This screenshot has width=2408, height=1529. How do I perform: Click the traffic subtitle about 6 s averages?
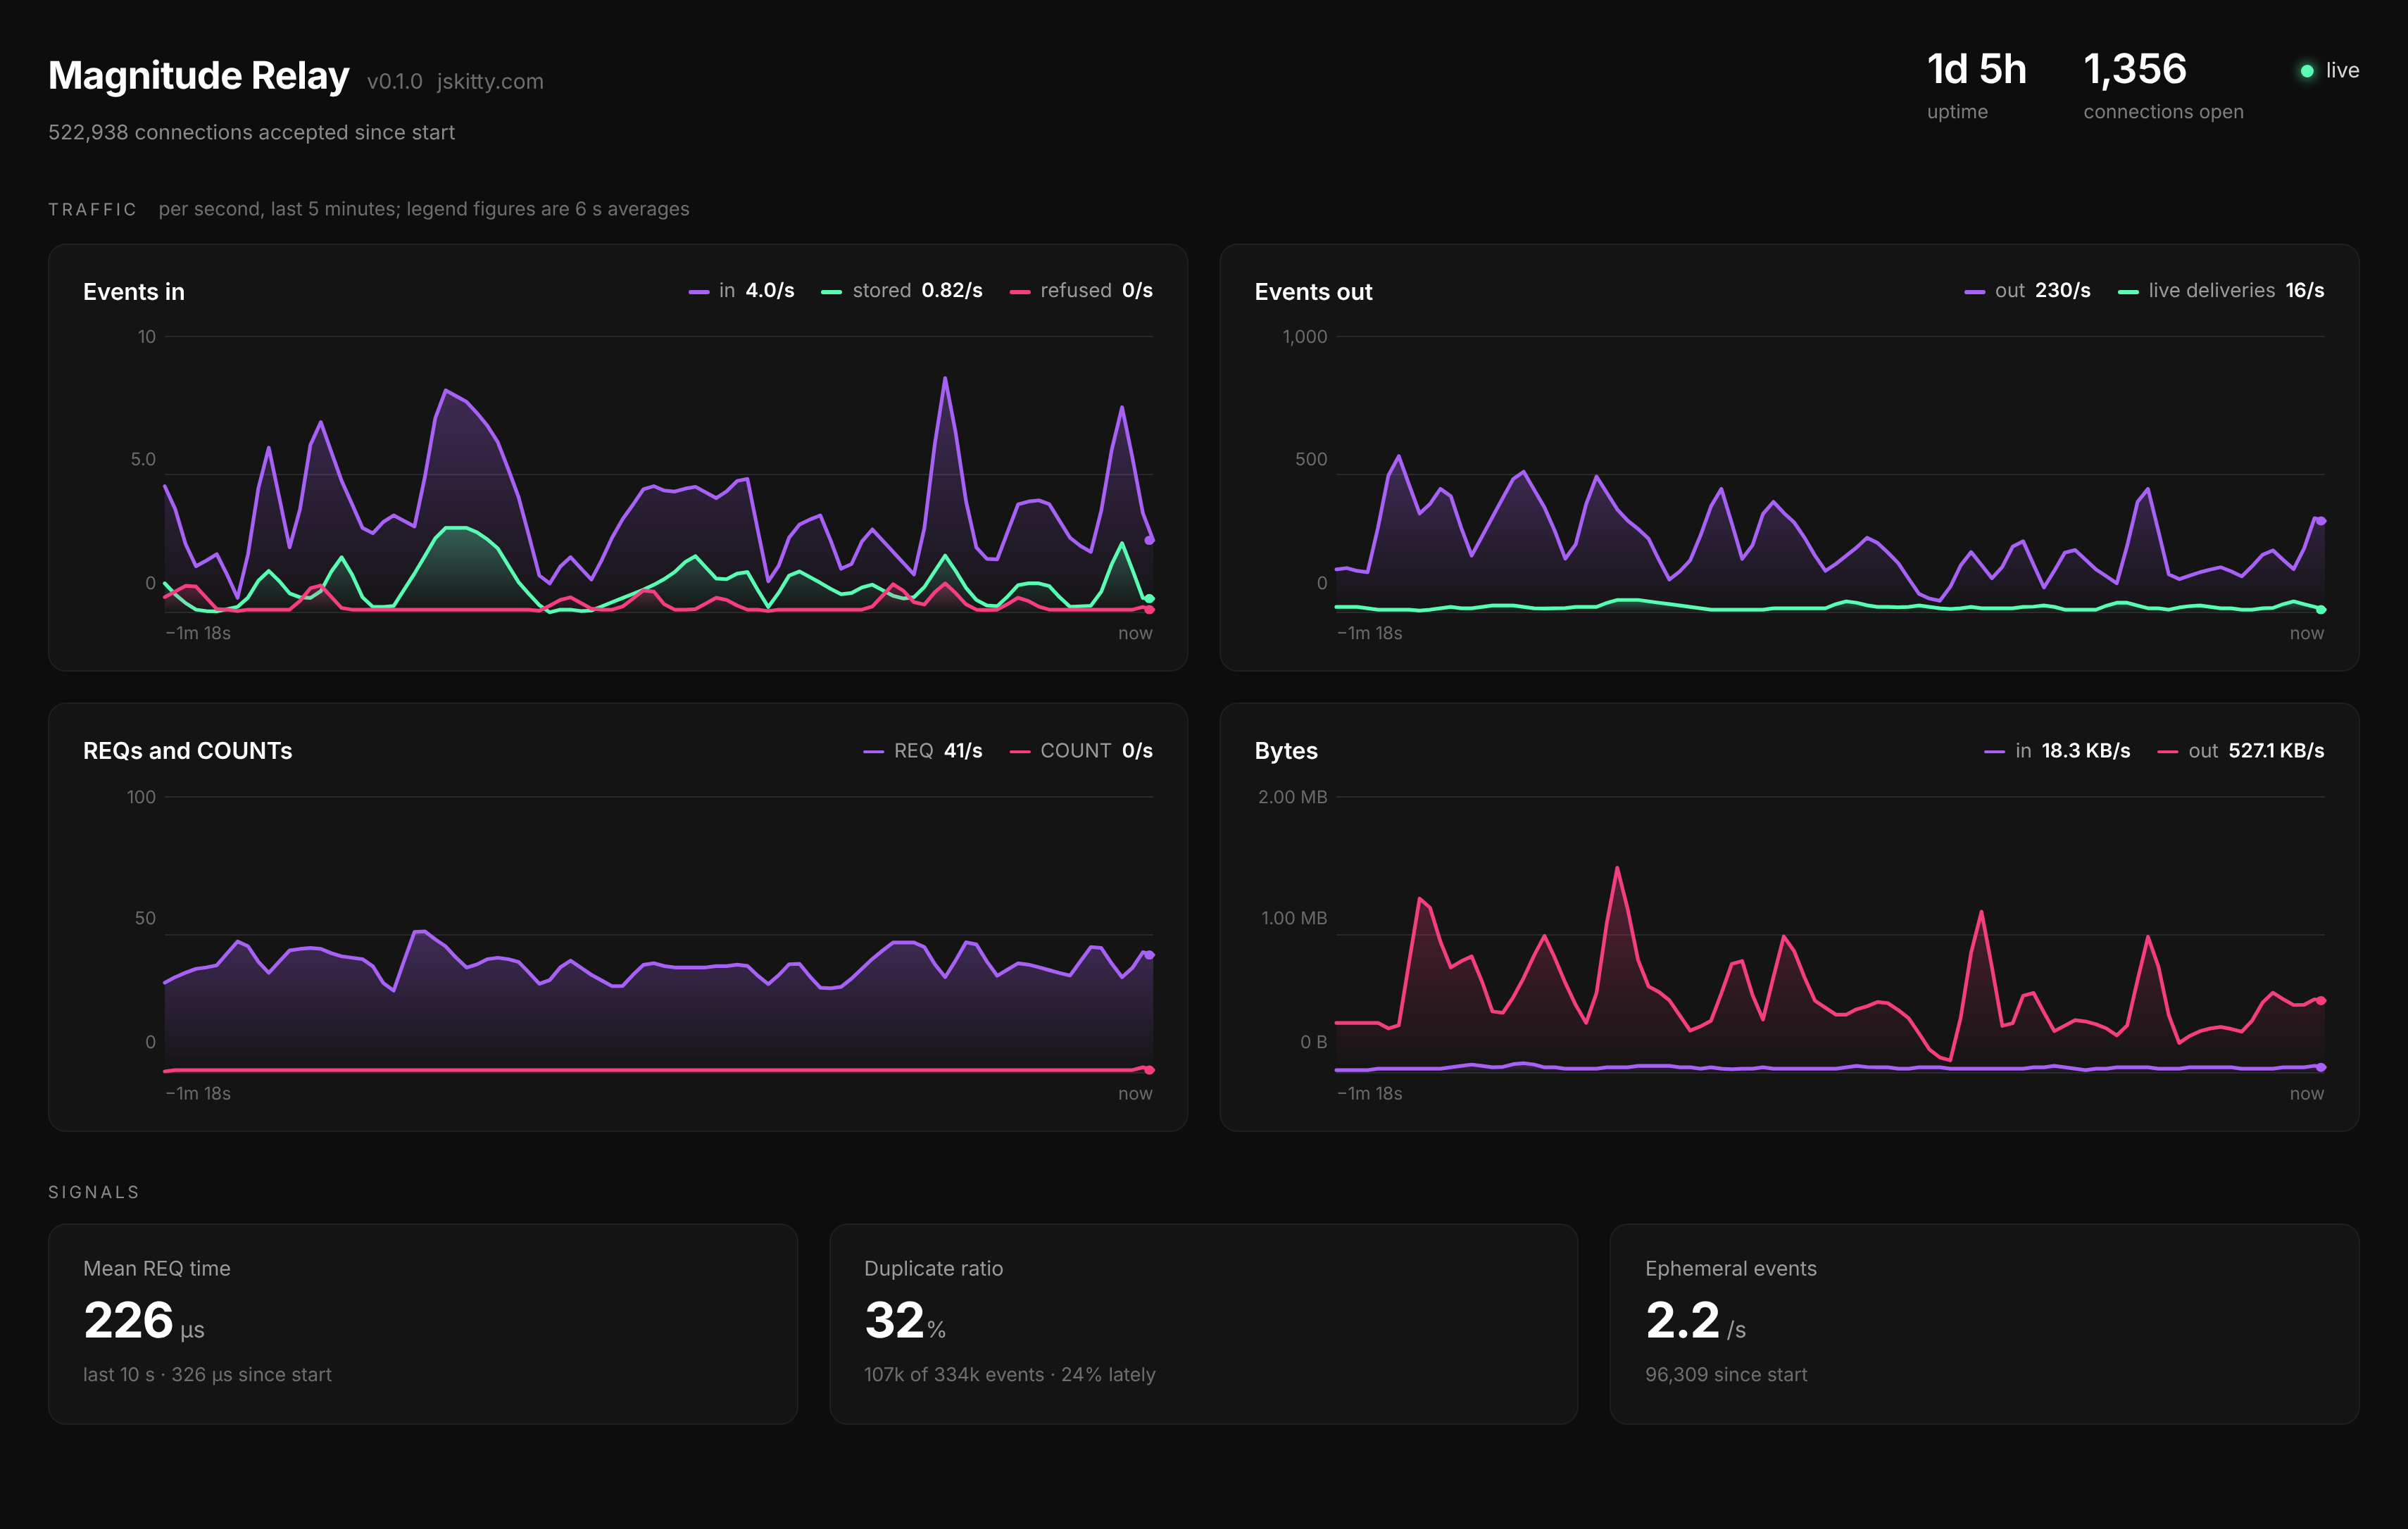(424, 209)
